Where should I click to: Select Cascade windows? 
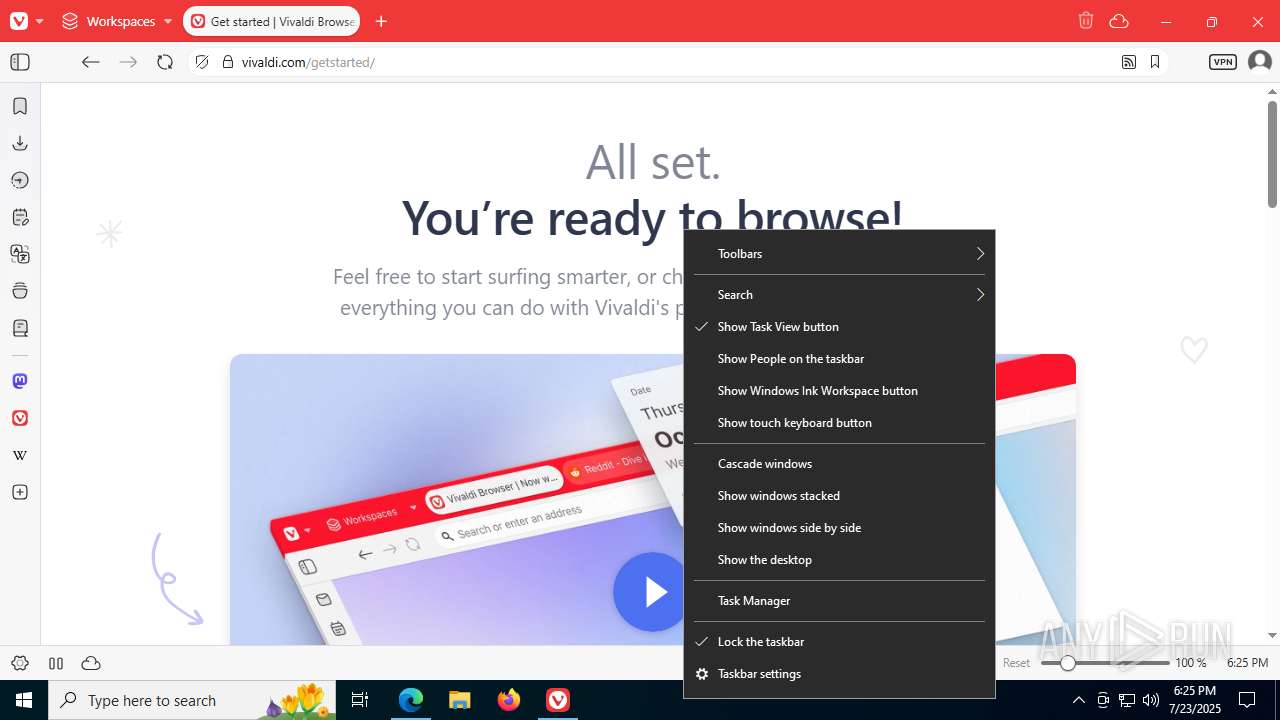(x=839, y=464)
